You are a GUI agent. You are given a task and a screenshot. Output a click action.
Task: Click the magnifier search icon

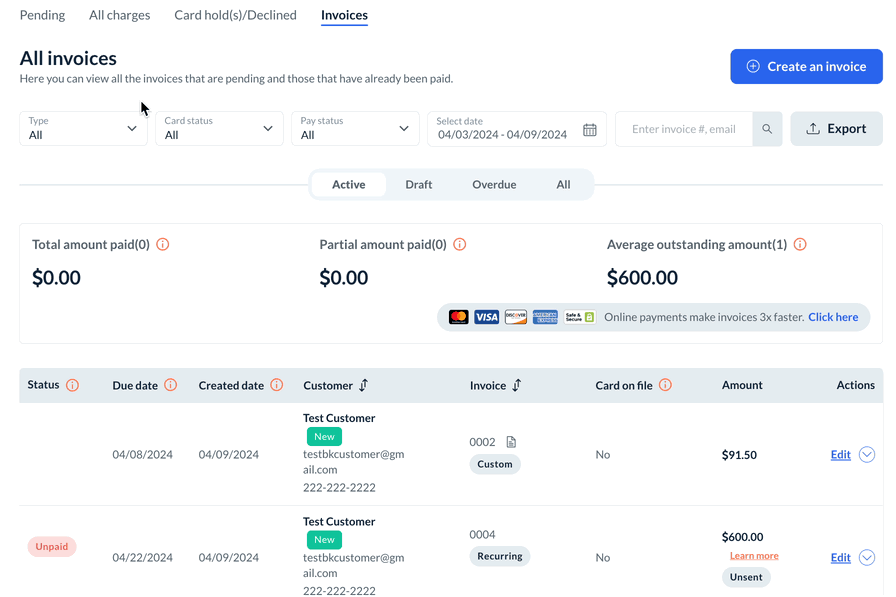[x=767, y=129]
